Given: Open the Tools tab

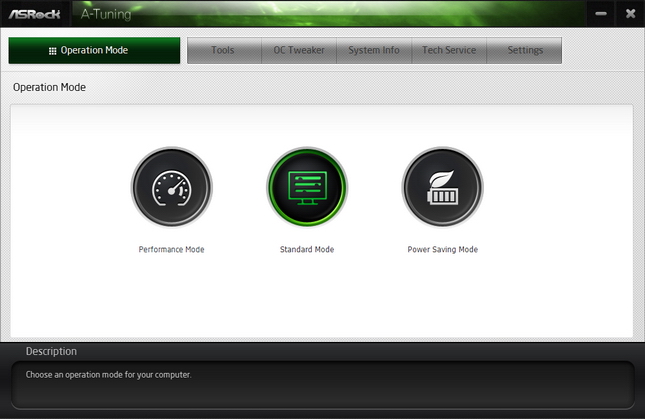Looking at the screenshot, I should (x=223, y=51).
